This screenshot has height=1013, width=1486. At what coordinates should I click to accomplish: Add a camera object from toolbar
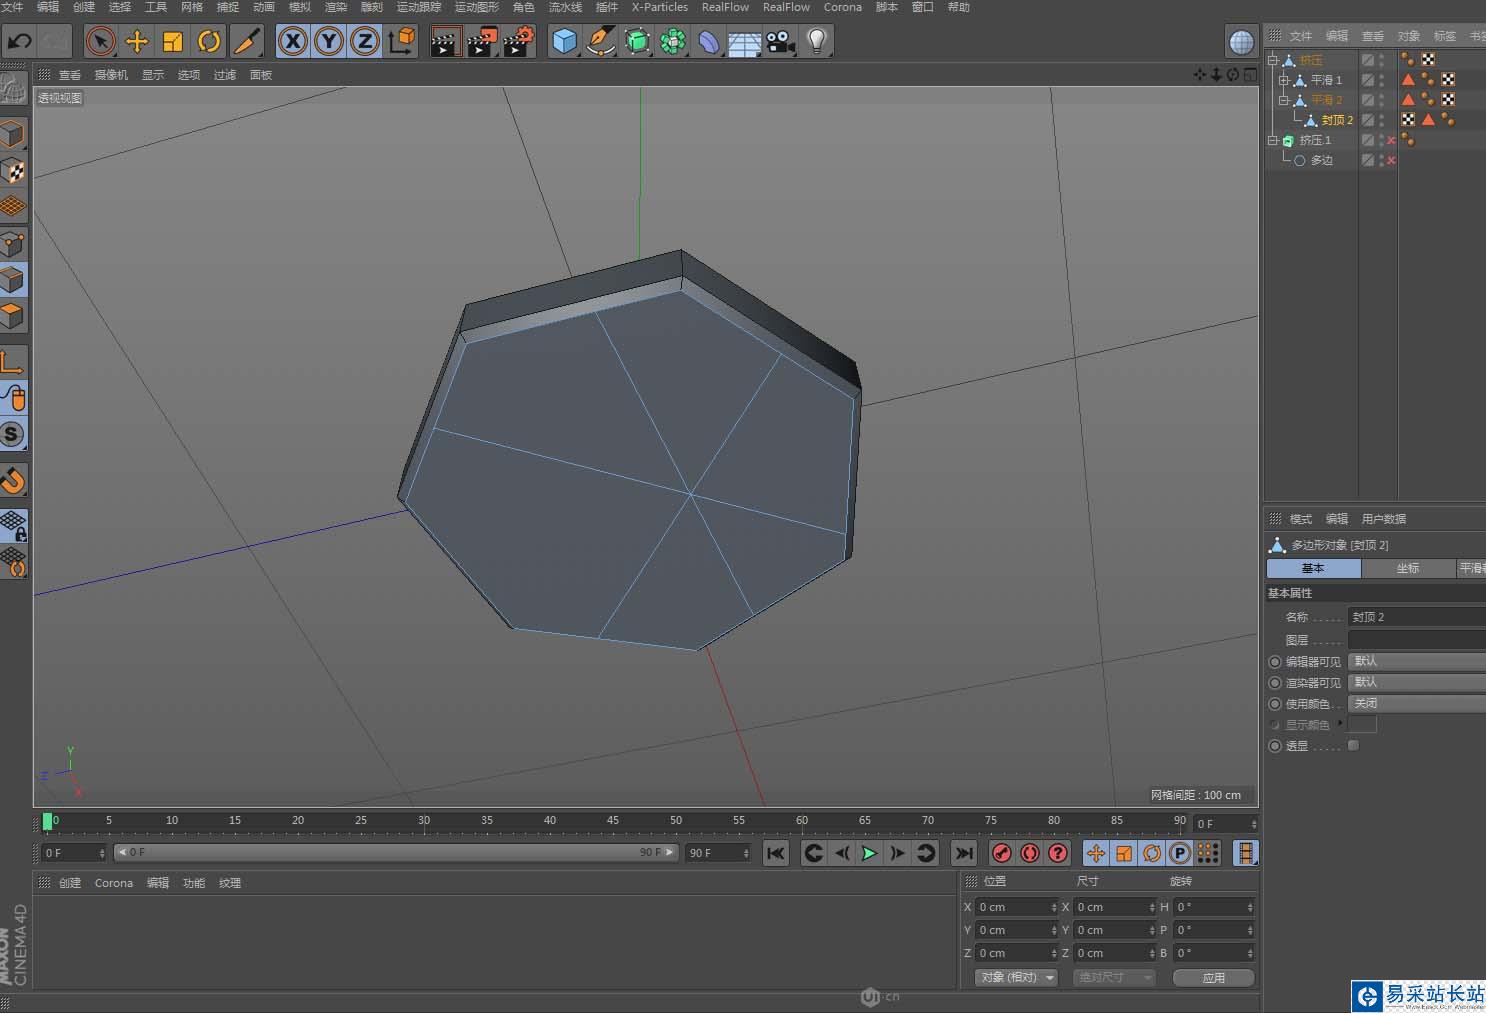(x=780, y=41)
